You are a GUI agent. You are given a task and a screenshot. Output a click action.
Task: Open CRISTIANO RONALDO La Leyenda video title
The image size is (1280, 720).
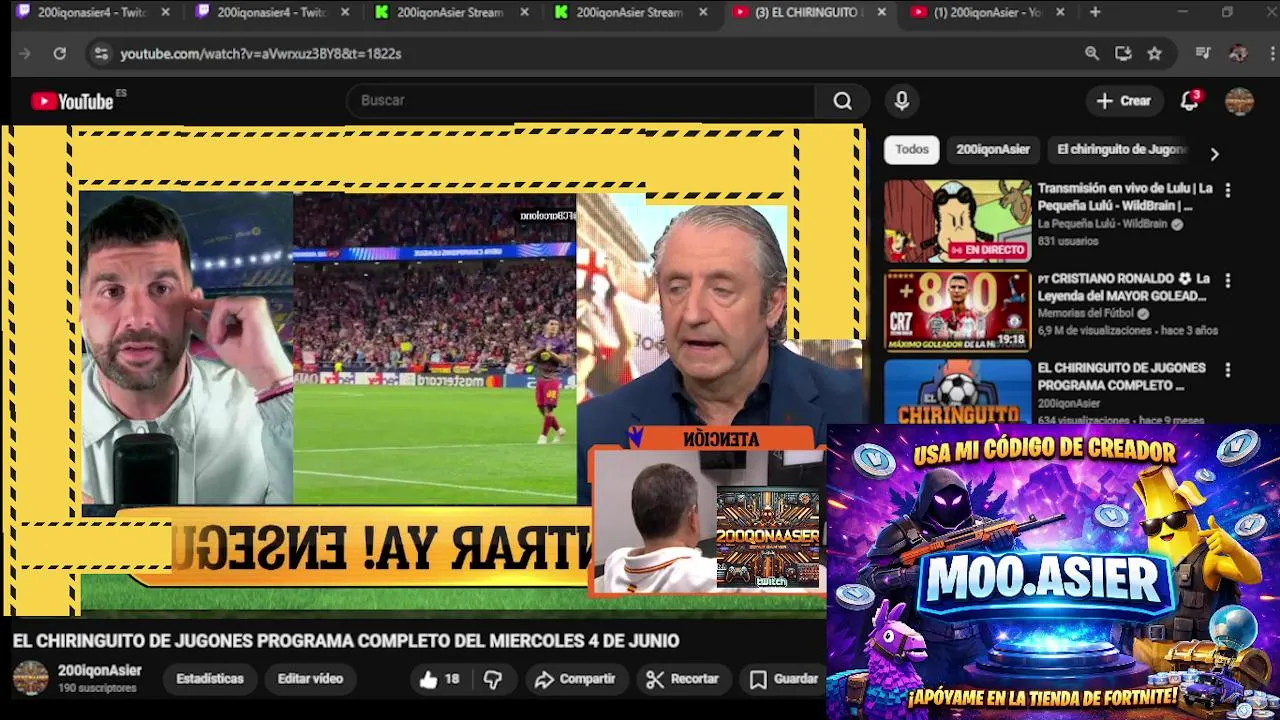coord(1124,287)
